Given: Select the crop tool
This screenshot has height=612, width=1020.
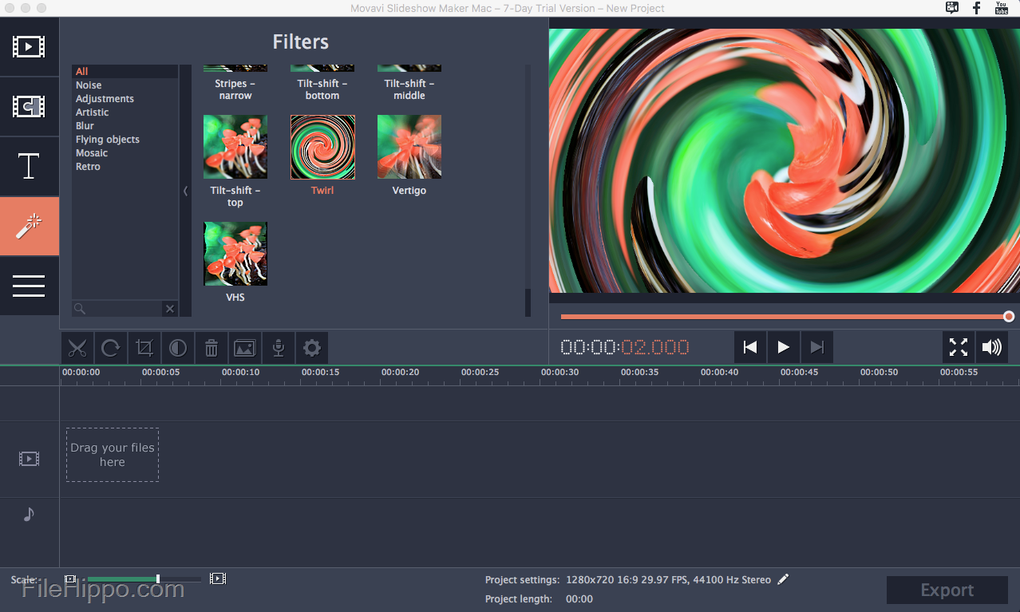Looking at the screenshot, I should click(x=144, y=348).
